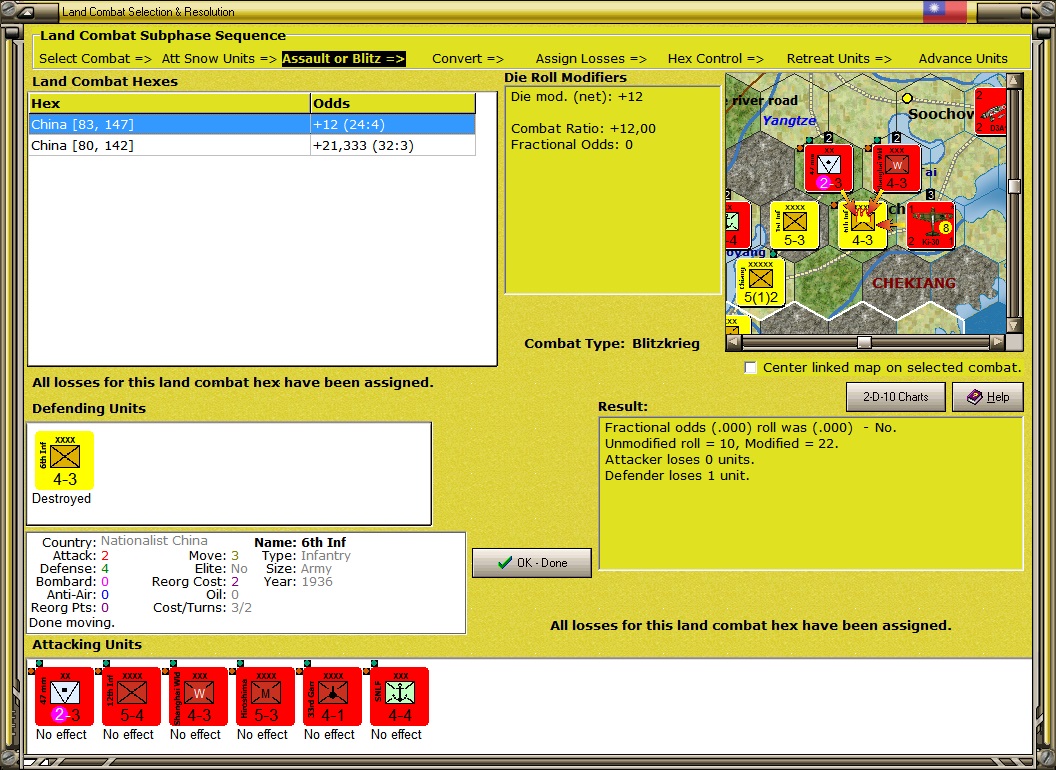Viewport: 1056px width, 770px height.
Task: Click Attacker loses 0 units result line
Action: tap(680, 459)
